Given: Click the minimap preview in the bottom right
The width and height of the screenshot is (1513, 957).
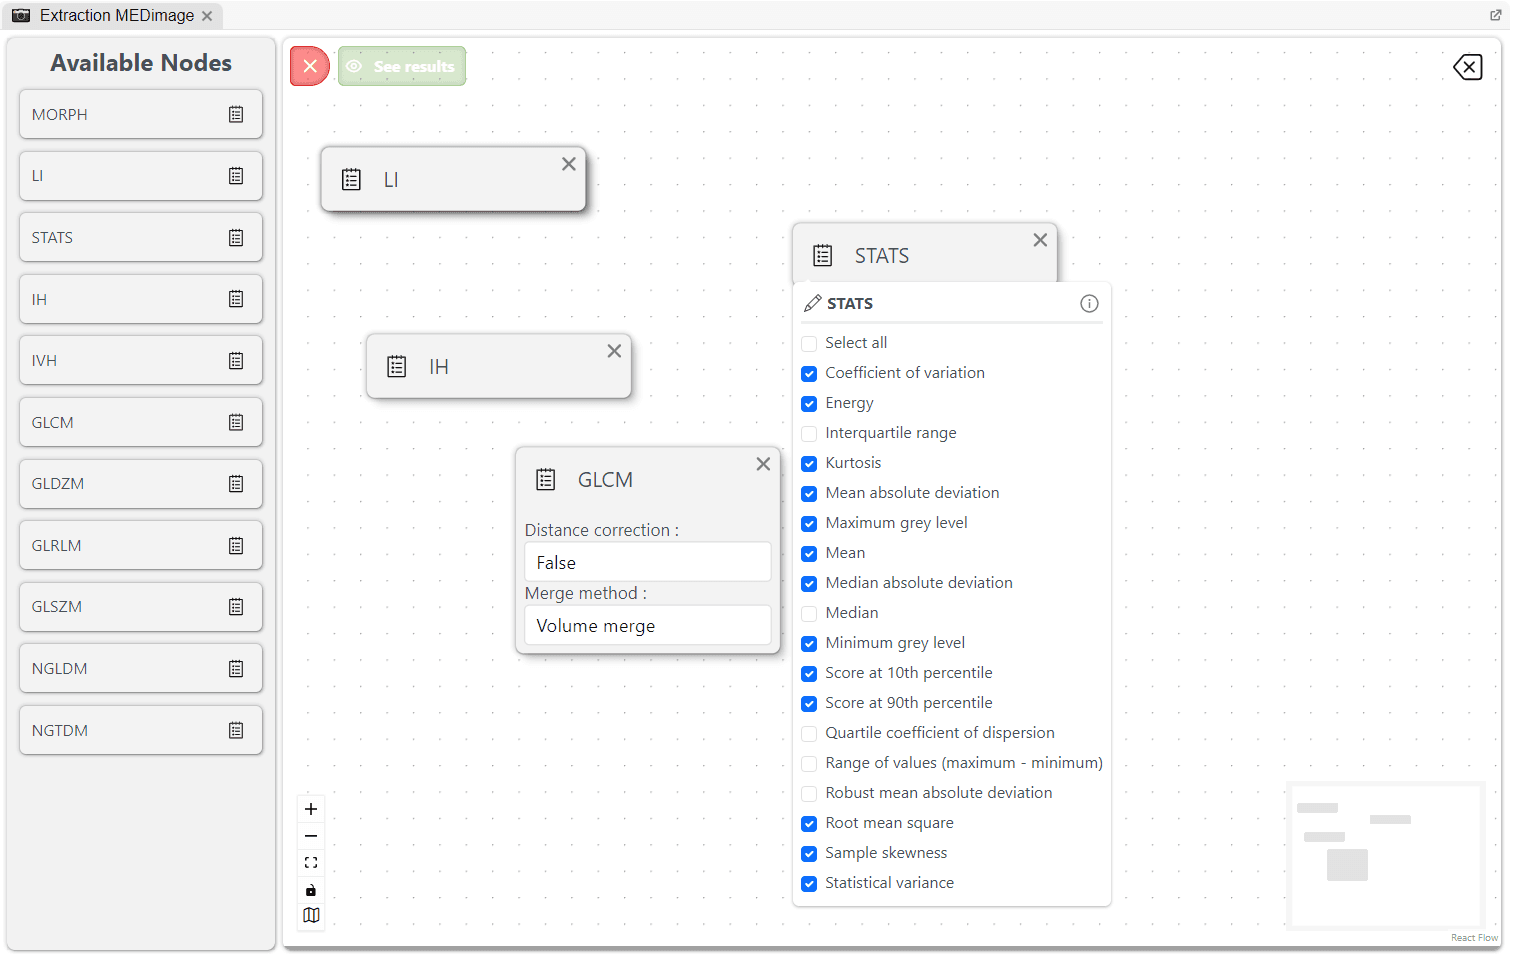Looking at the screenshot, I should click(x=1386, y=856).
